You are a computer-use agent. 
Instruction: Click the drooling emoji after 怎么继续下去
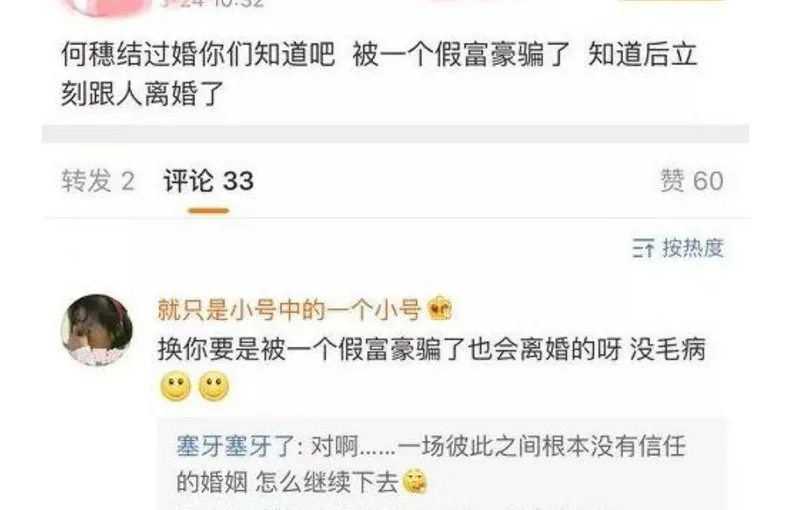pyautogui.click(x=415, y=481)
